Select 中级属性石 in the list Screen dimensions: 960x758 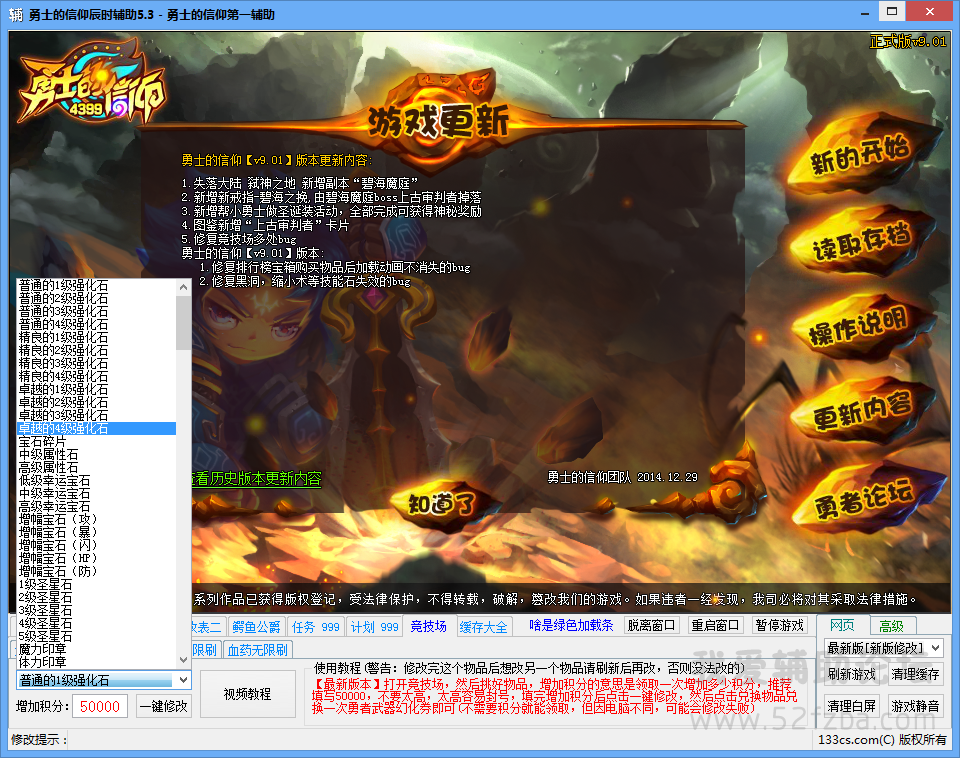pyautogui.click(x=96, y=454)
